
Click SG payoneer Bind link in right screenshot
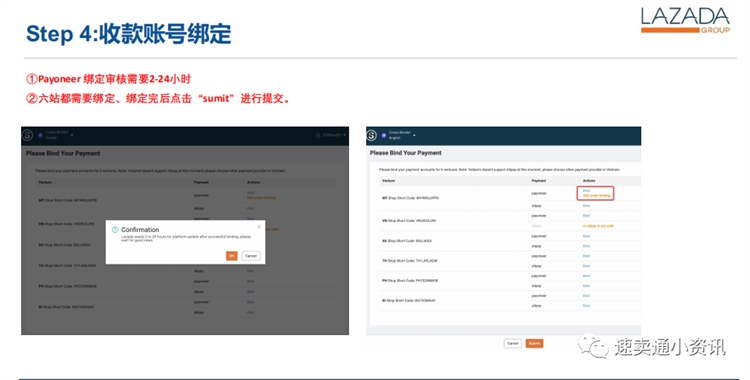tap(586, 236)
